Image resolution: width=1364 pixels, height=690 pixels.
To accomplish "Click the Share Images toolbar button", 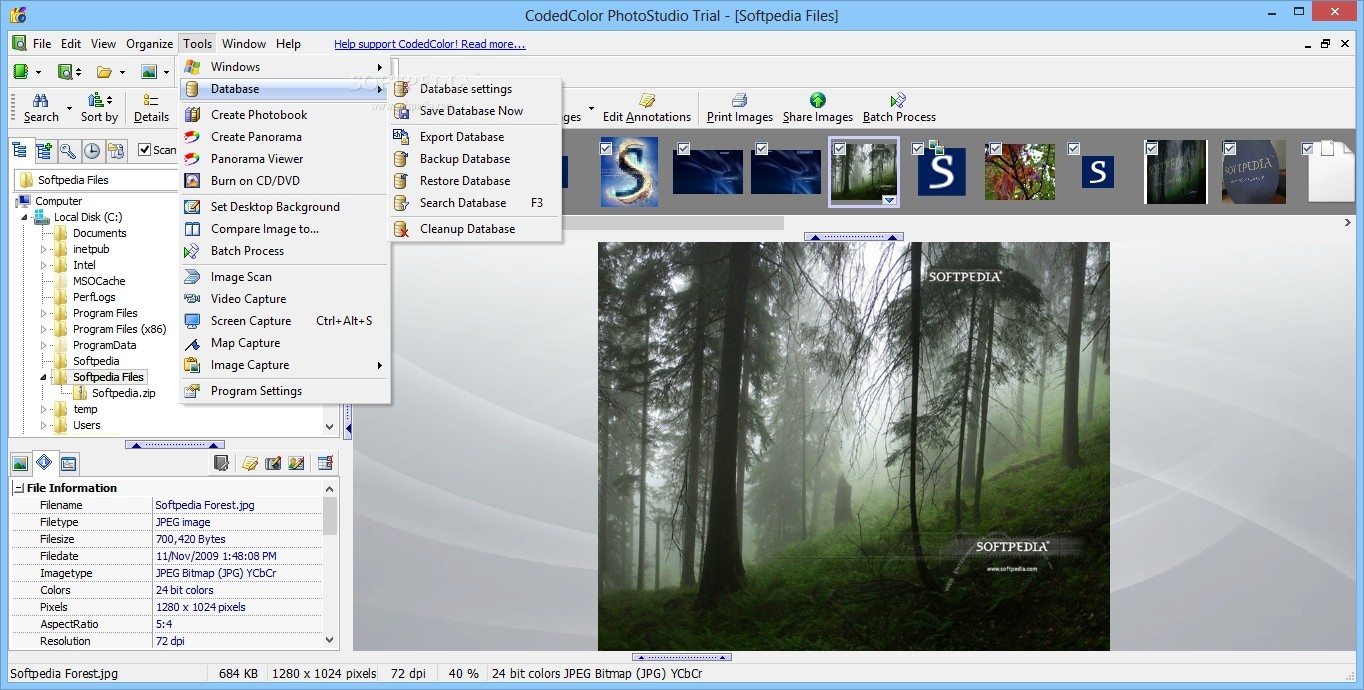I will pos(818,108).
